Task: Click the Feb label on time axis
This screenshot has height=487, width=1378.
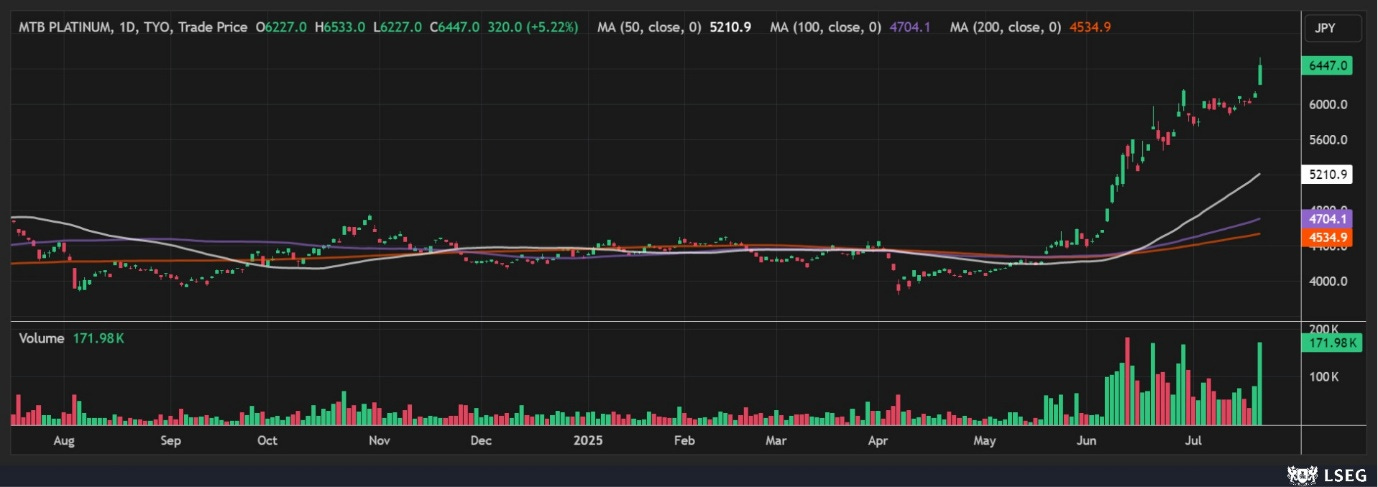Action: (684, 440)
